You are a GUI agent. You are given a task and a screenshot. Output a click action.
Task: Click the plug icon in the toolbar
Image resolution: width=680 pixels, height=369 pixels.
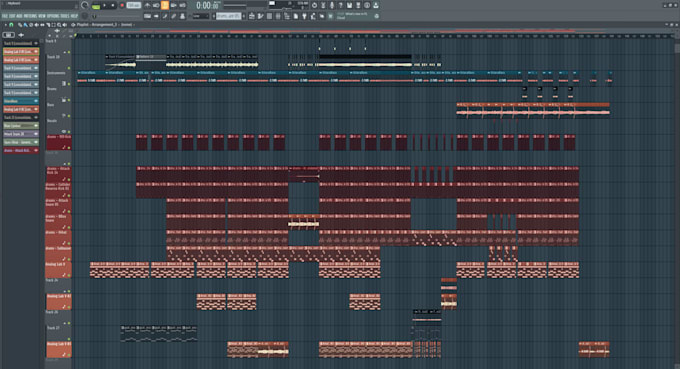(x=304, y=16)
